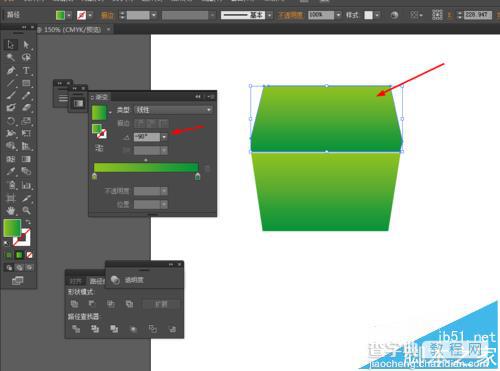Viewport: 500px width, 371px height.
Task: Activate the Gradient tool in toolbox
Action: click(26, 159)
